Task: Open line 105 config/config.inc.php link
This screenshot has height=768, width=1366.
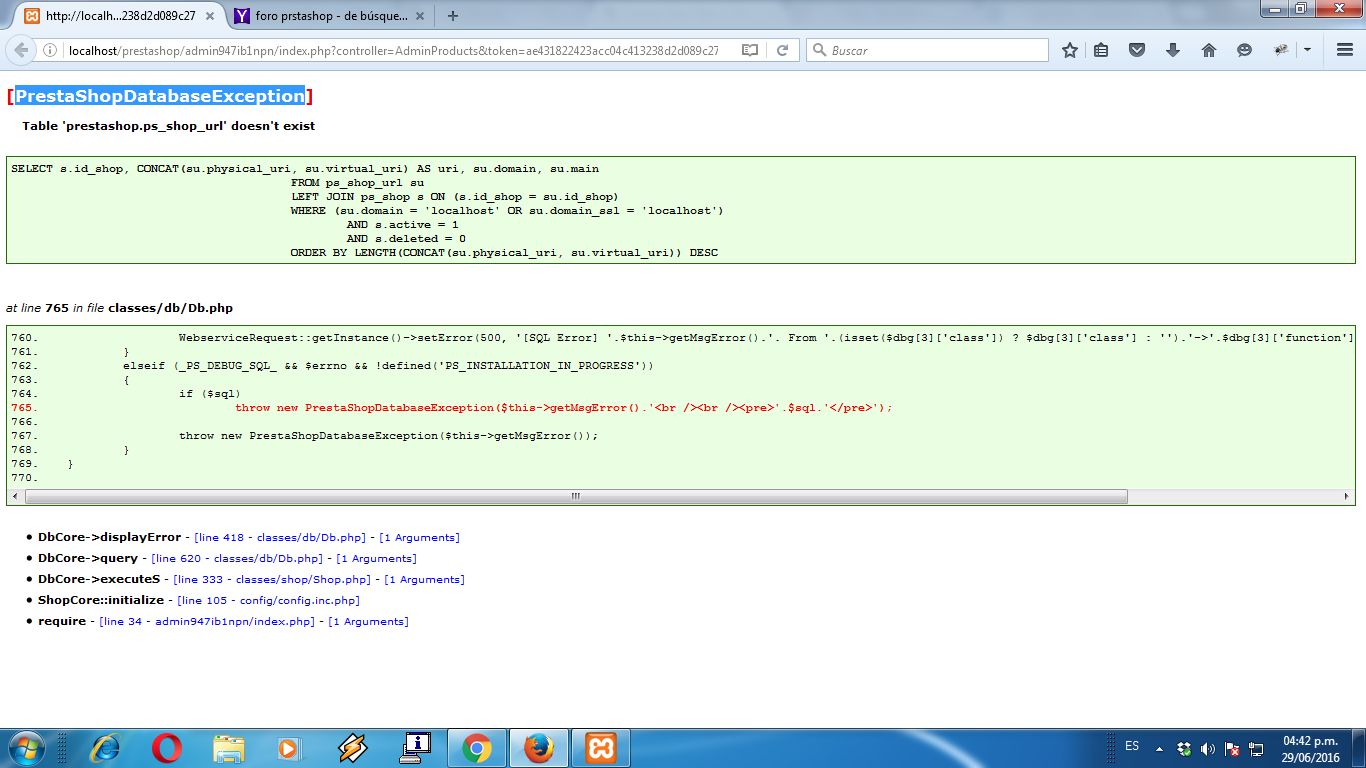Action: click(268, 601)
